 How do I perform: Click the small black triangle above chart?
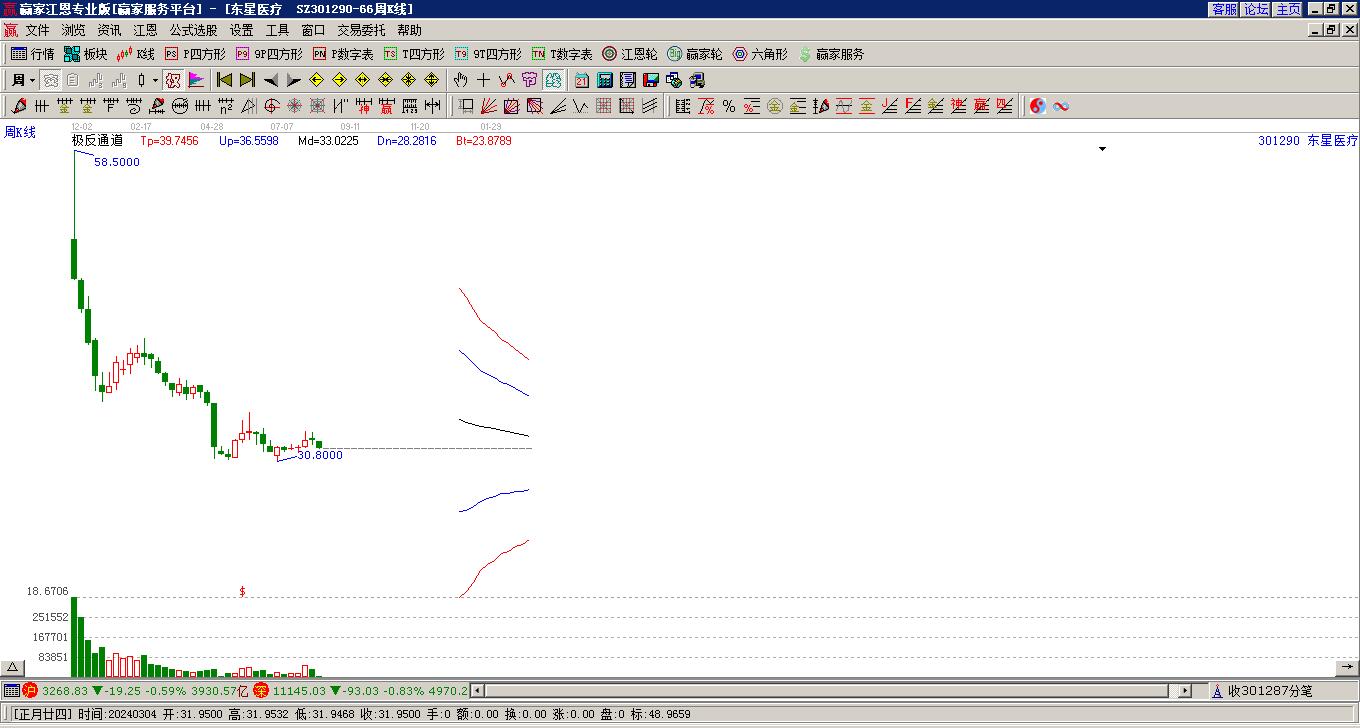(x=1102, y=149)
